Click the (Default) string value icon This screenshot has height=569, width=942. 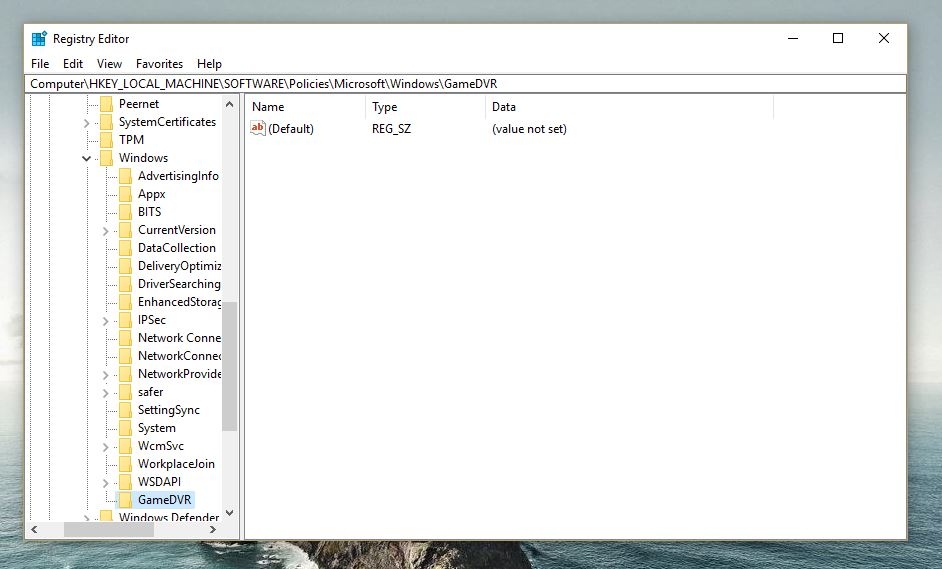[x=258, y=128]
